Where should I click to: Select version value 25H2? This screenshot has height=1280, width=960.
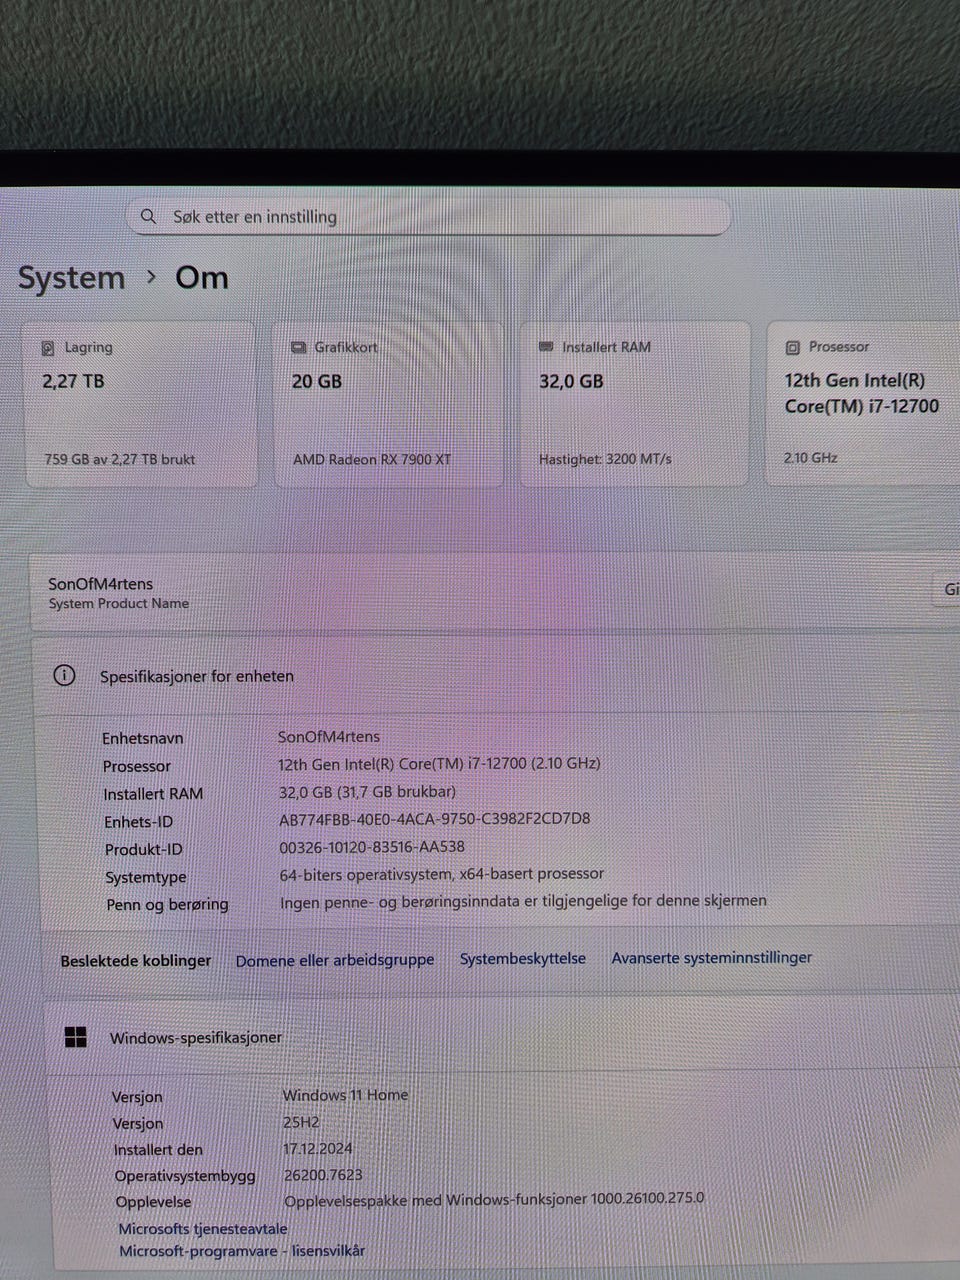301,1122
